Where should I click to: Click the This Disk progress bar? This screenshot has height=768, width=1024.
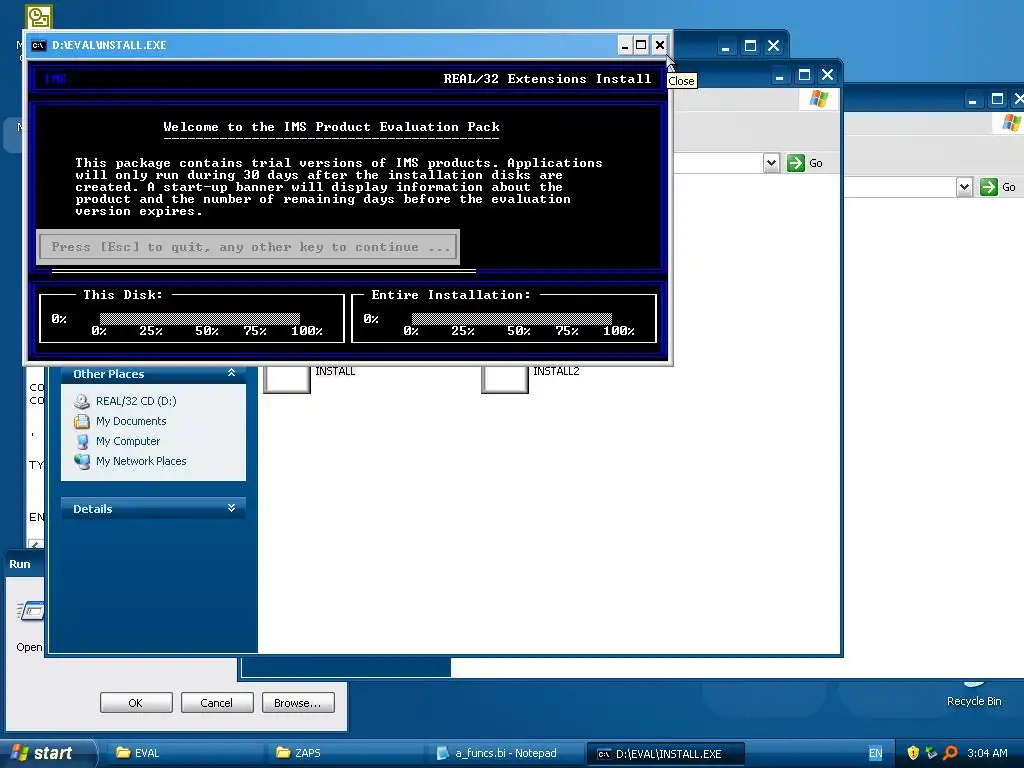click(x=200, y=319)
